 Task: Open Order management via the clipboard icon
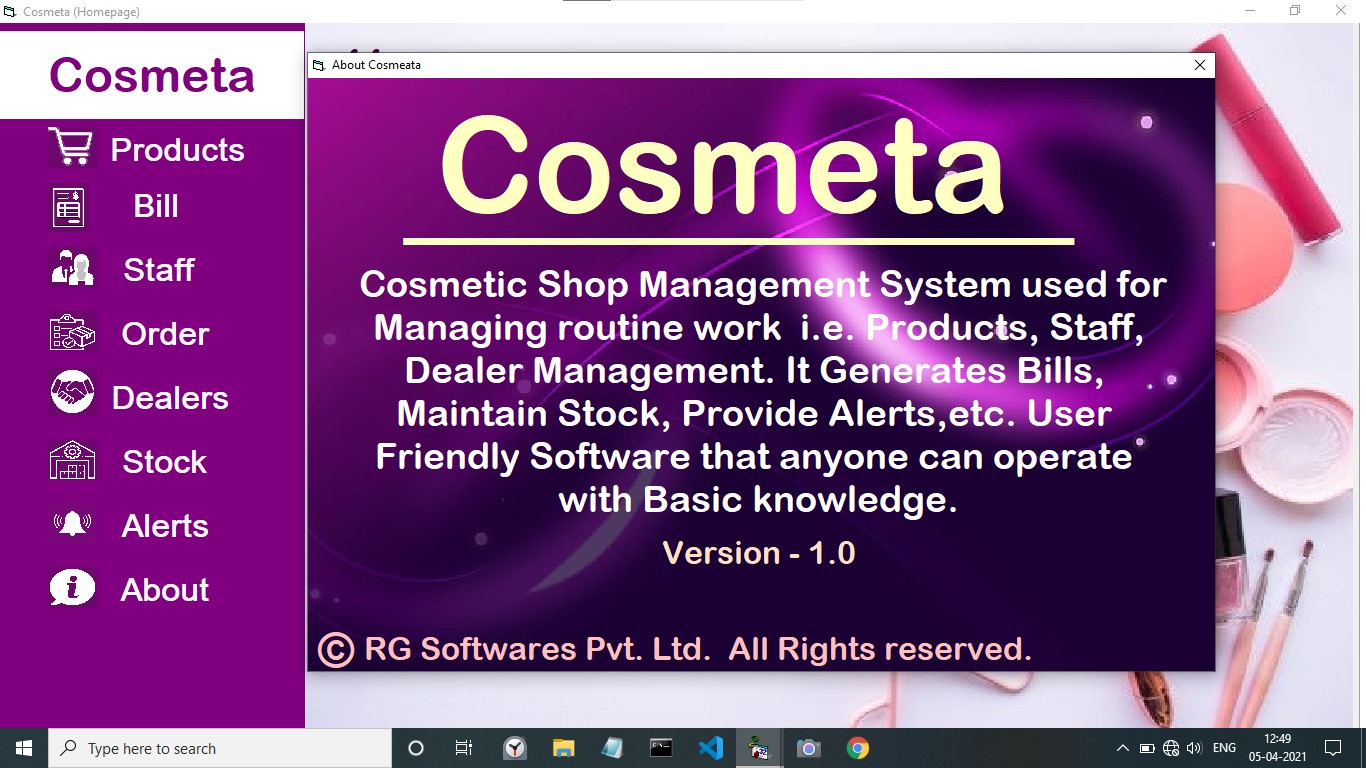pyautogui.click(x=70, y=332)
